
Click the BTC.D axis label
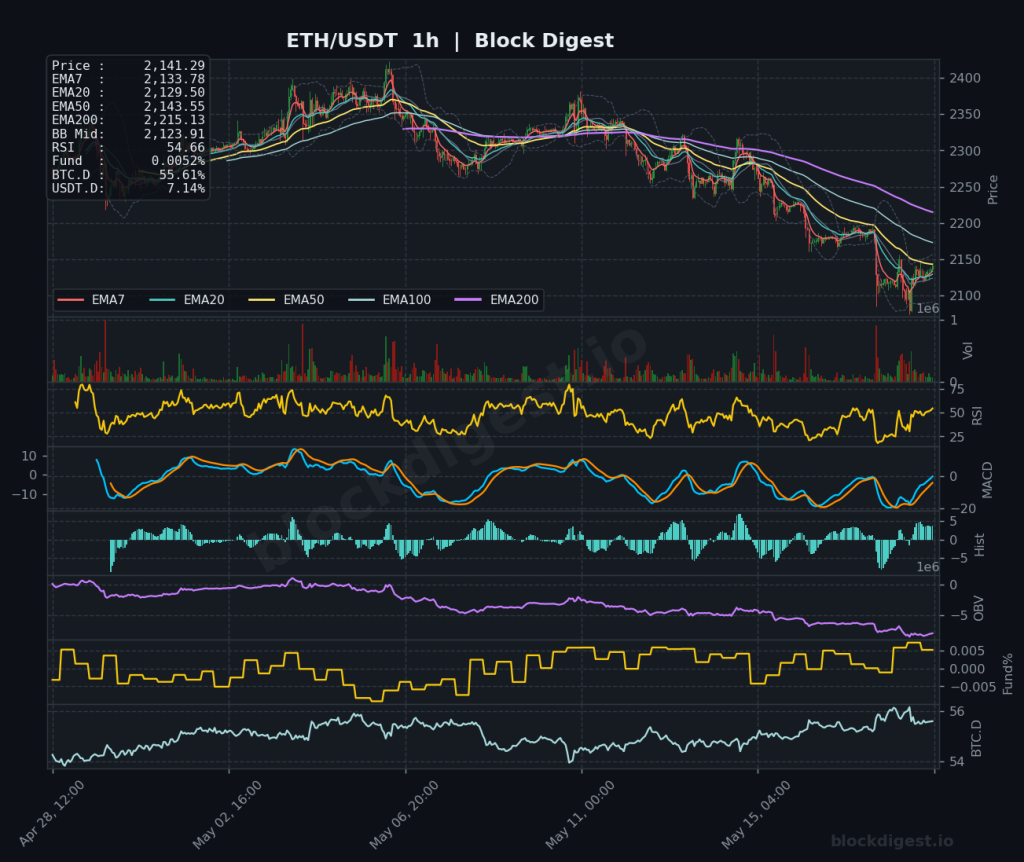(x=976, y=739)
